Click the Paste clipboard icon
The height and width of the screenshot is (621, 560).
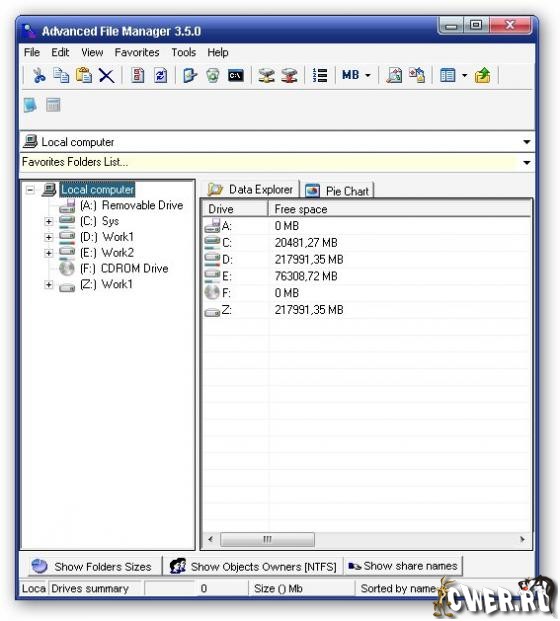pos(84,75)
